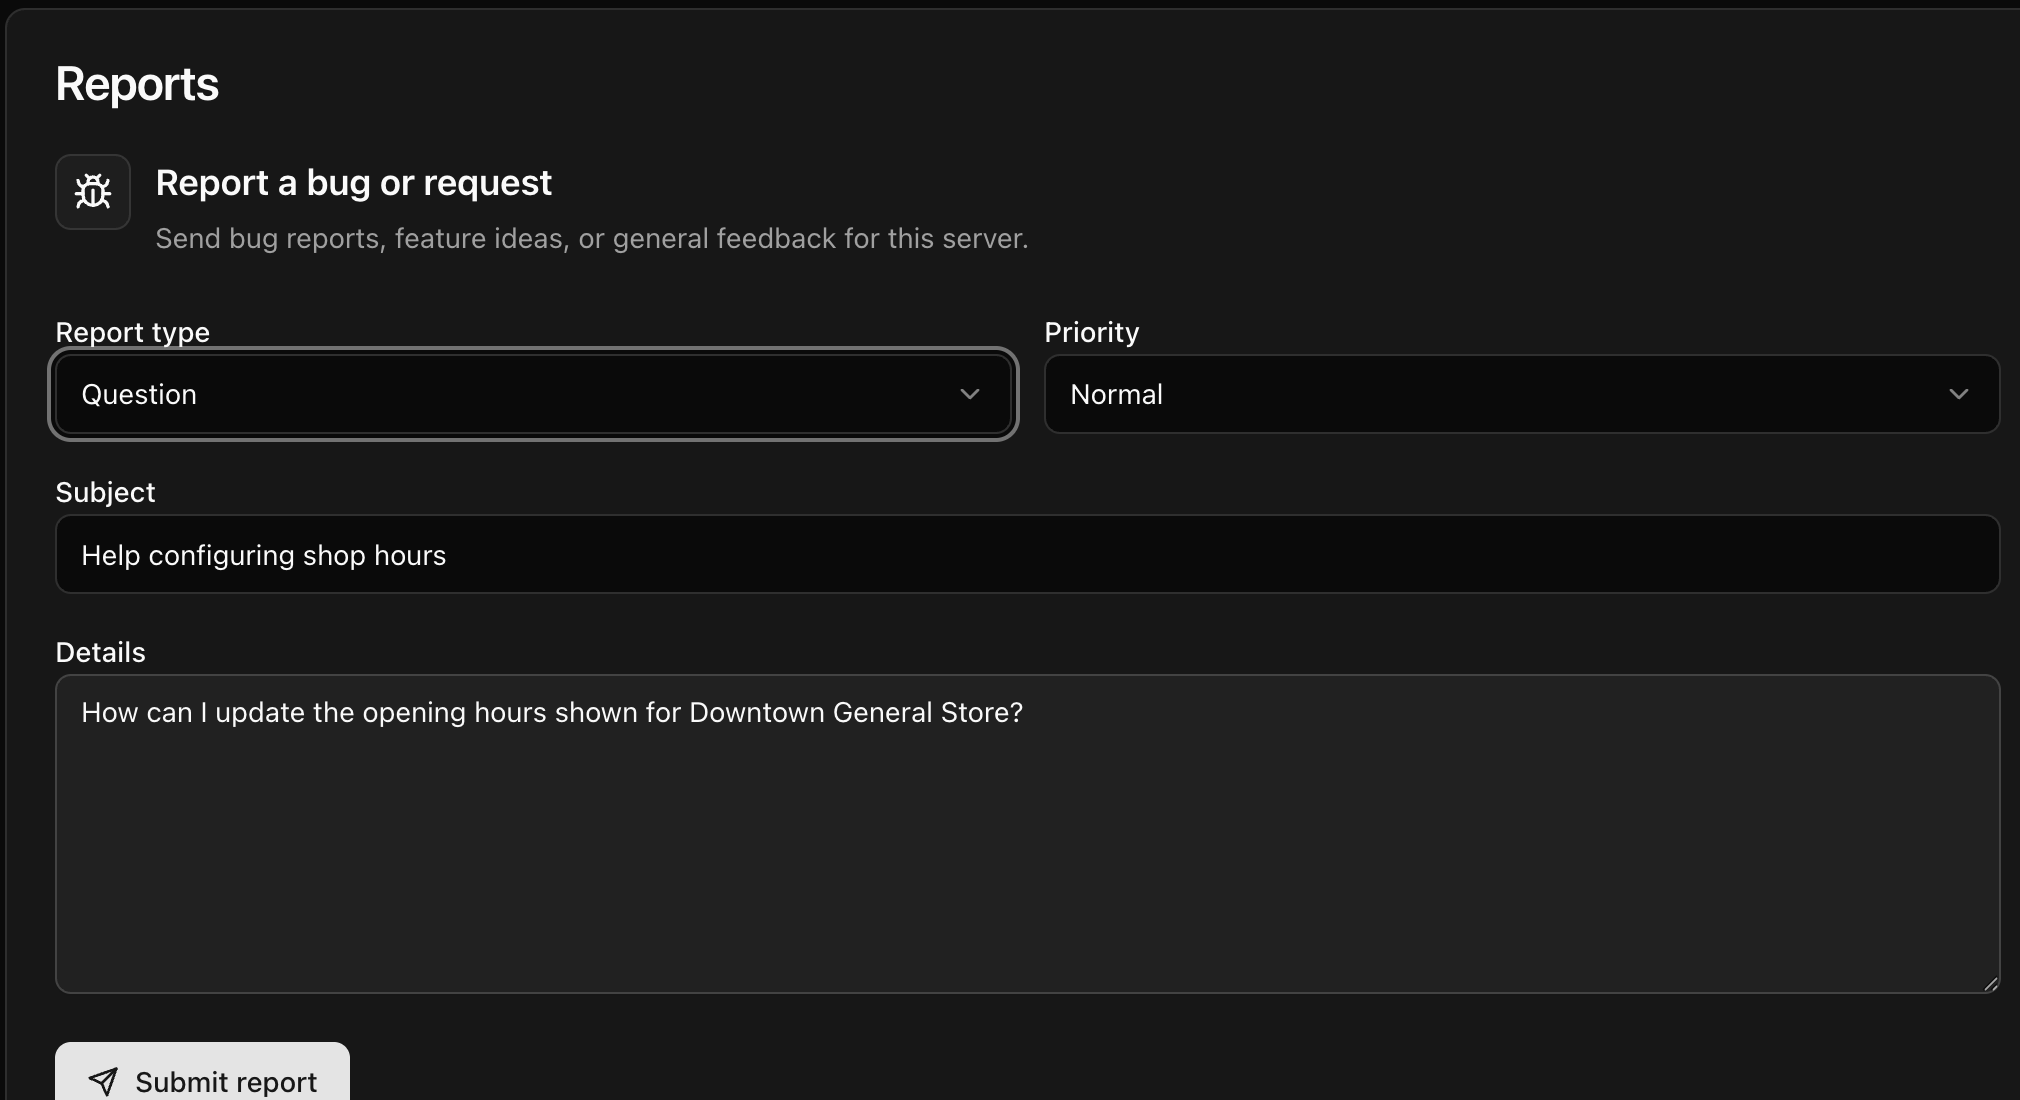This screenshot has width=2020, height=1100.
Task: Click the bug icon beside Report a bug
Action: (93, 192)
